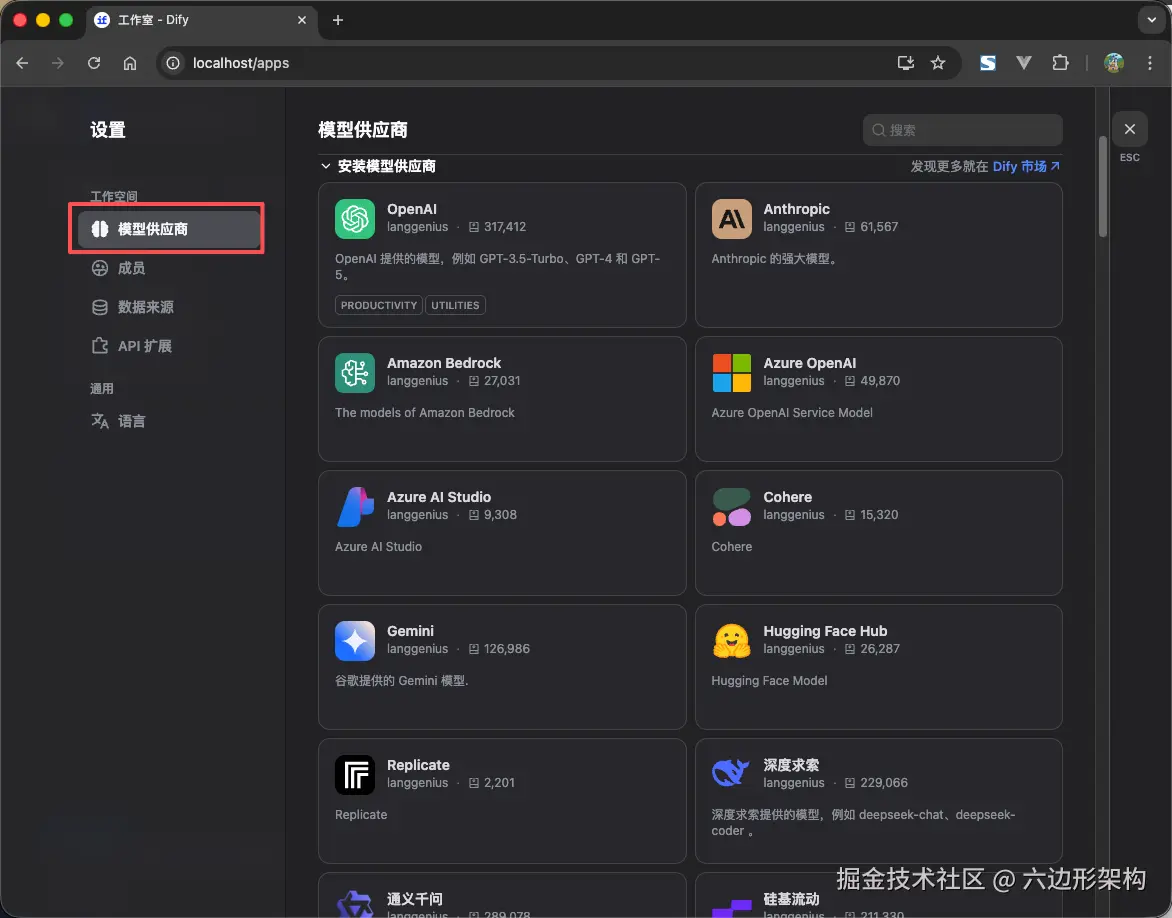
Task: Click the Cohere logo icon
Action: pos(731,507)
